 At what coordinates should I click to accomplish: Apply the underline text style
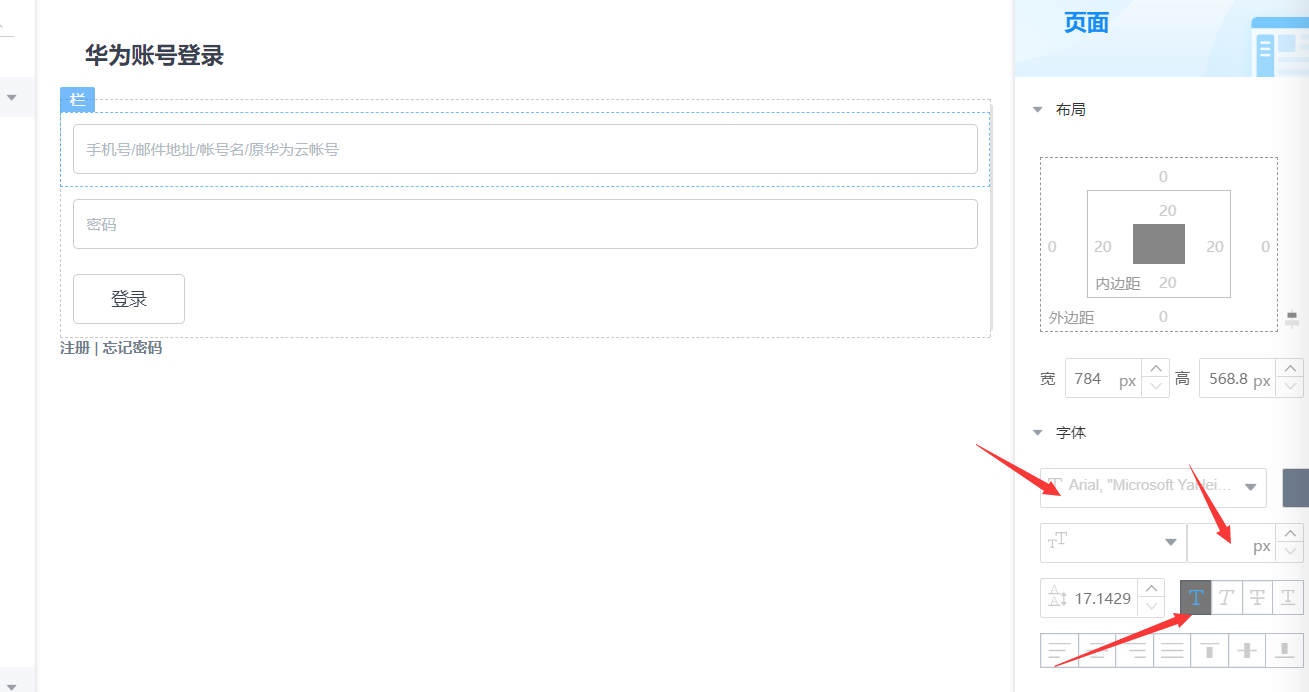click(1289, 598)
